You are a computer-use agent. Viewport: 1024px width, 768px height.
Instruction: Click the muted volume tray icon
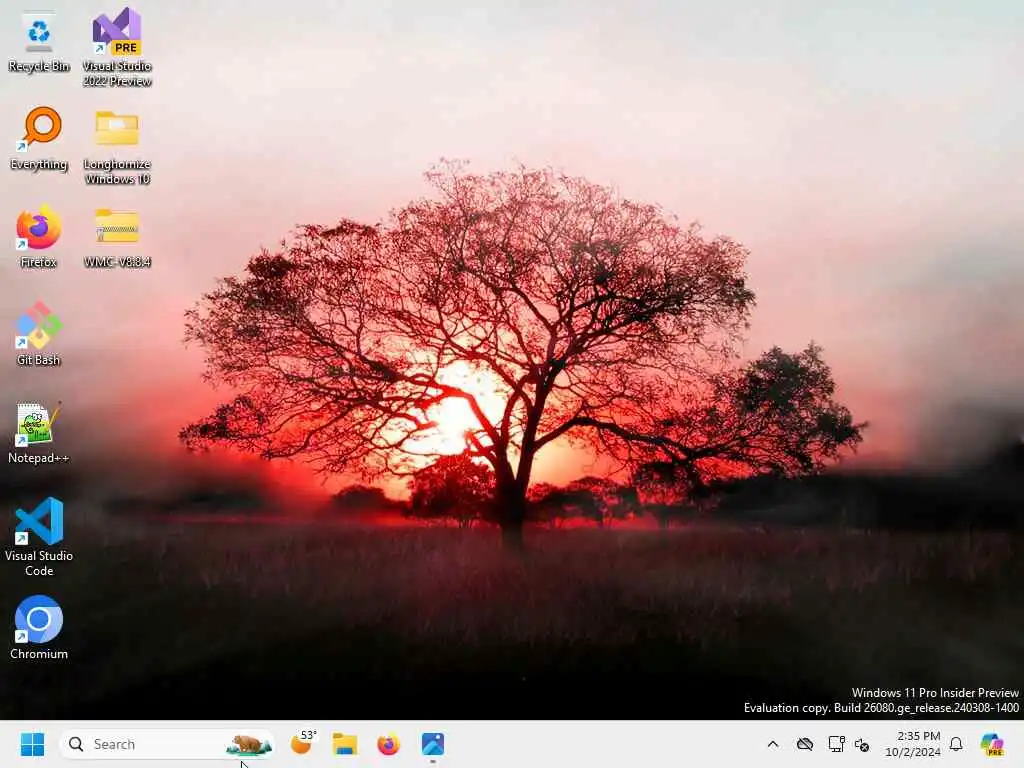pos(862,744)
